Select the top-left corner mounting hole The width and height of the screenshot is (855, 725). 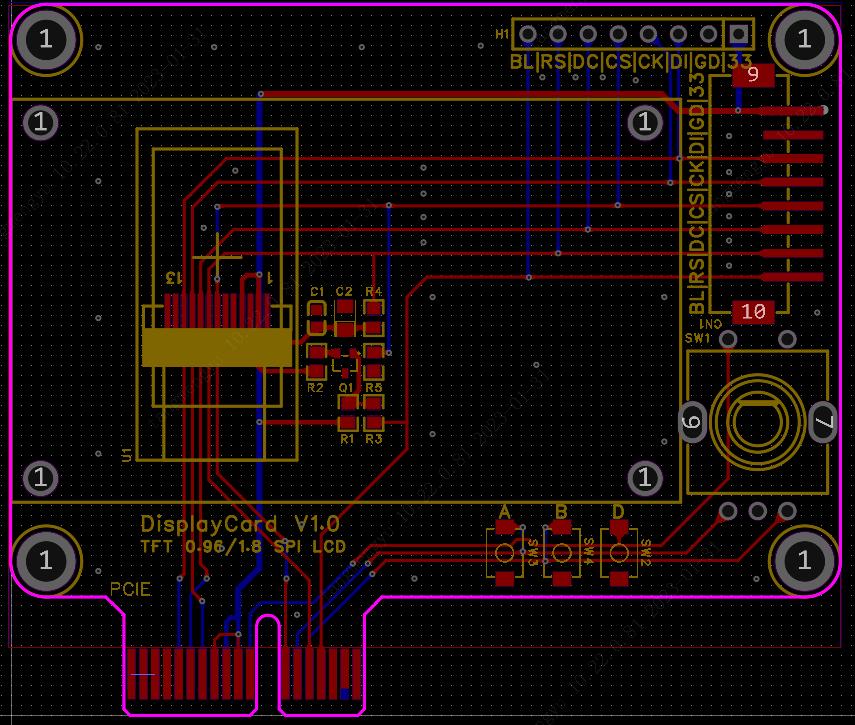point(45,40)
